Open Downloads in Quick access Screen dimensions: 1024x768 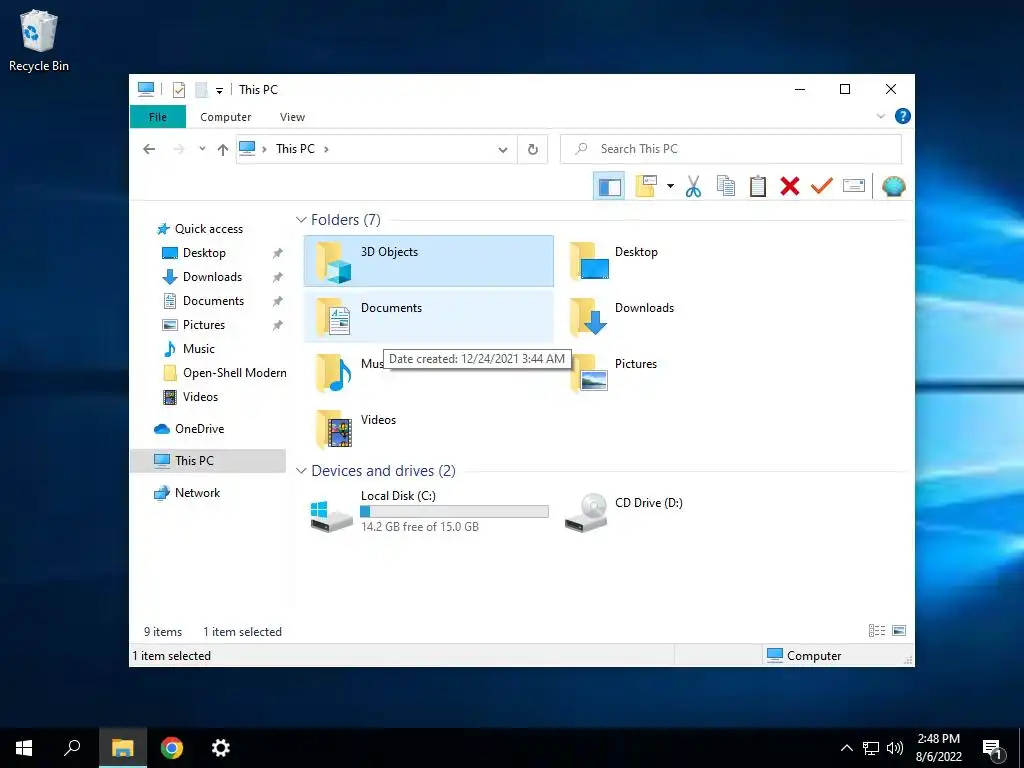click(x=212, y=277)
